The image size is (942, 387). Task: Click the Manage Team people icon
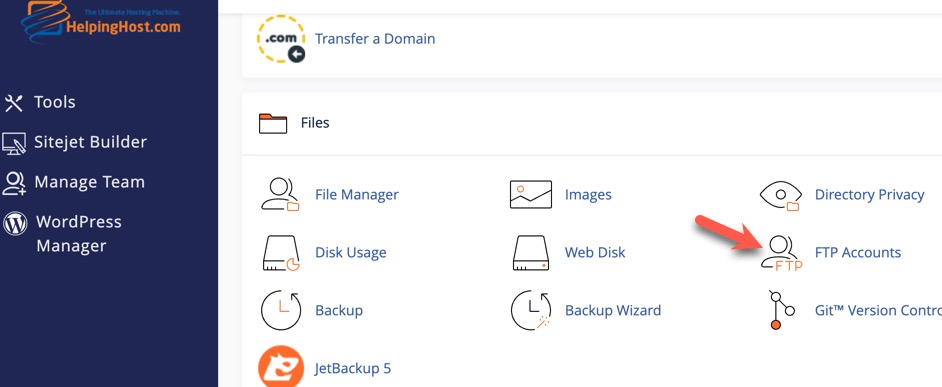pos(14,183)
